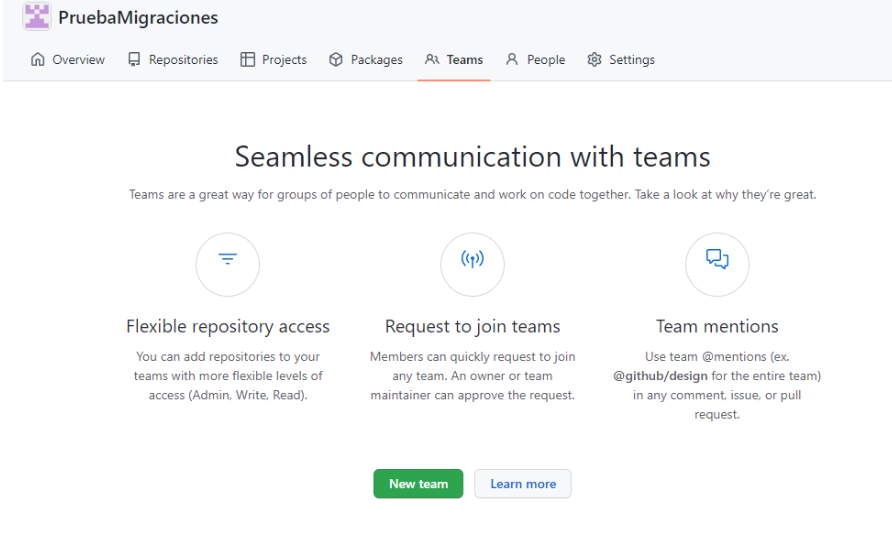Image resolution: width=892 pixels, height=538 pixels.
Task: Click the 'You can add repositories' description
Action: pyautogui.click(x=228, y=376)
